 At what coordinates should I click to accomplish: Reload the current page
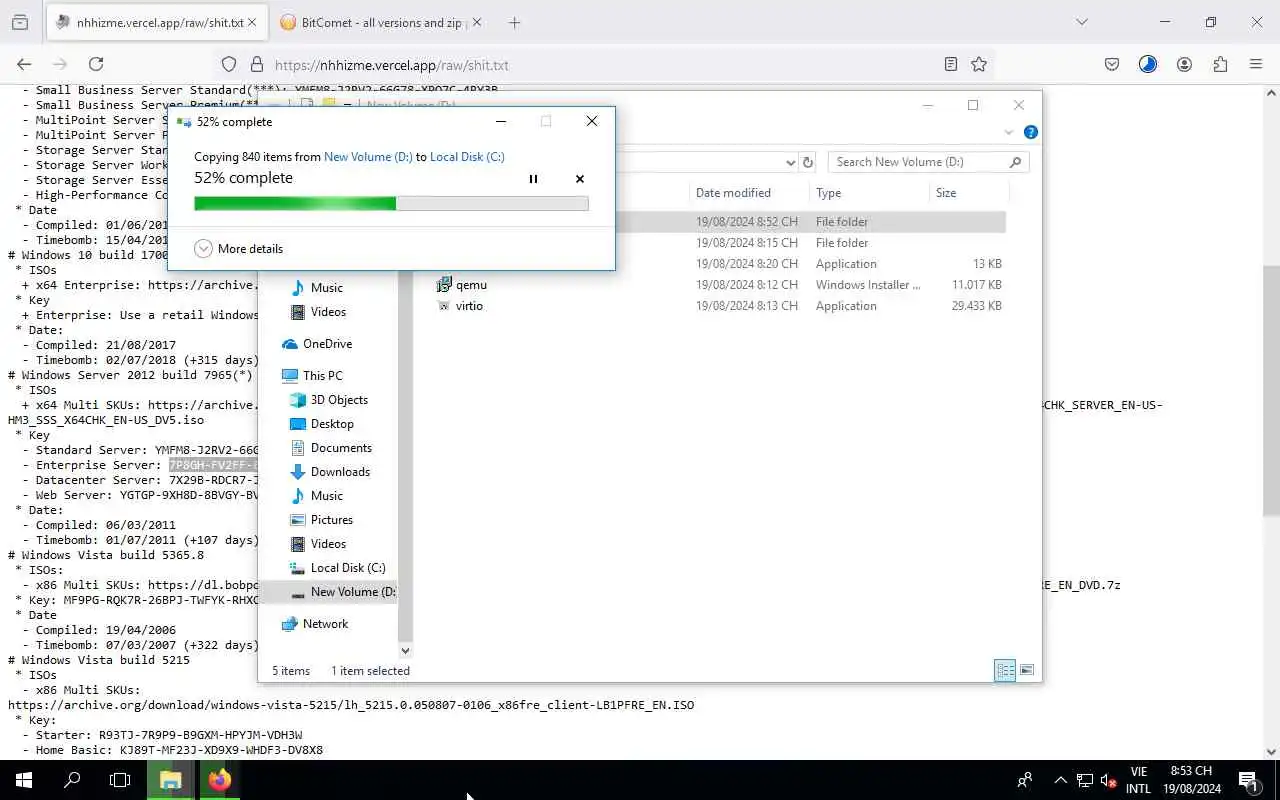[96, 64]
